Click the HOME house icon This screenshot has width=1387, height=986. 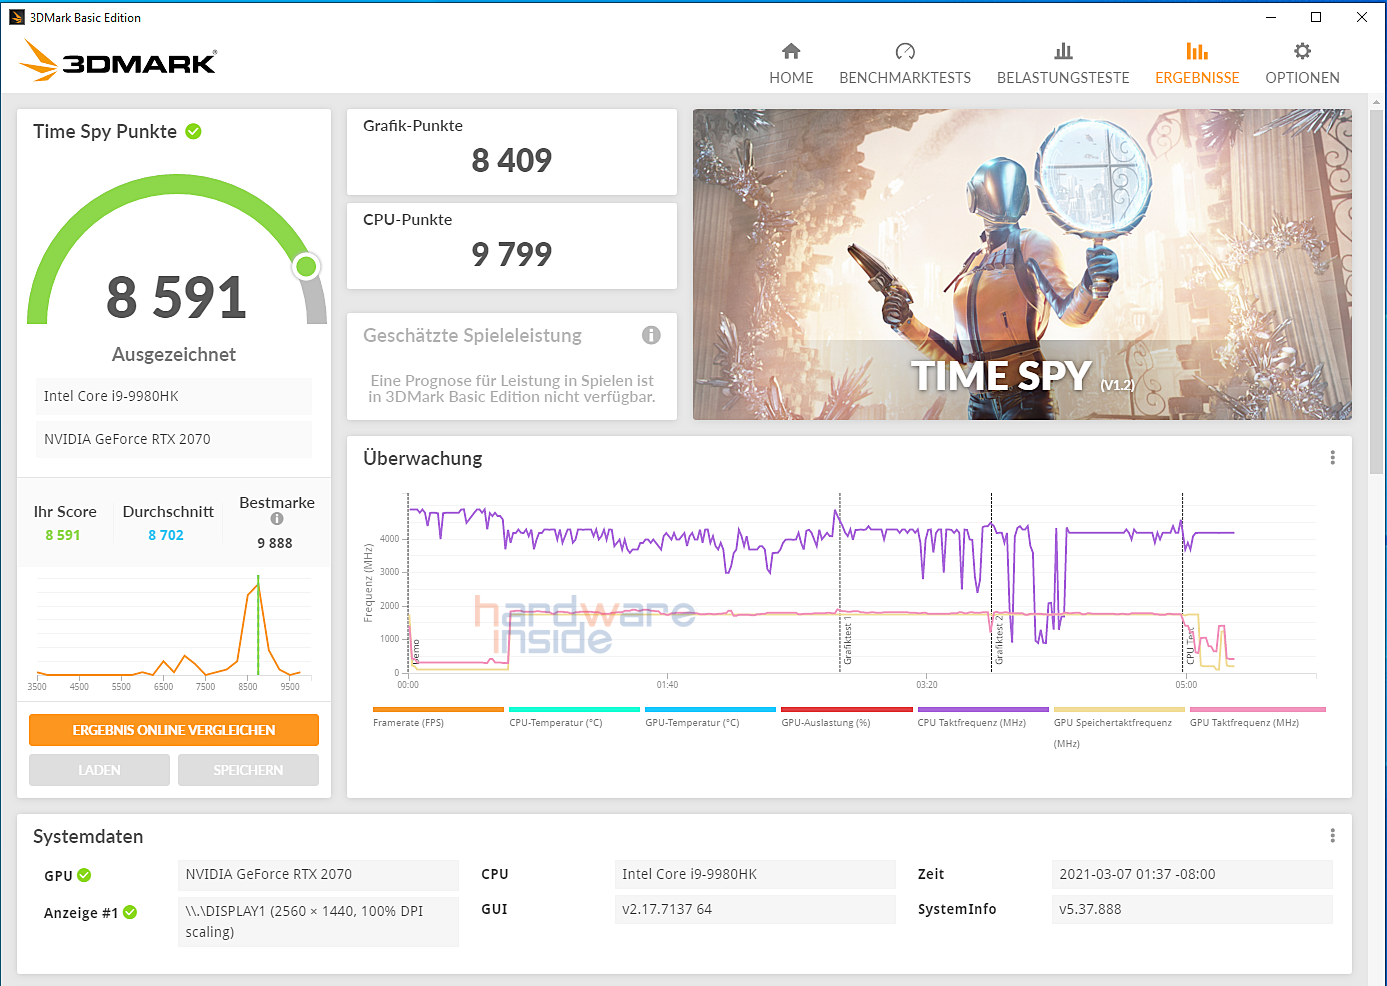791,50
